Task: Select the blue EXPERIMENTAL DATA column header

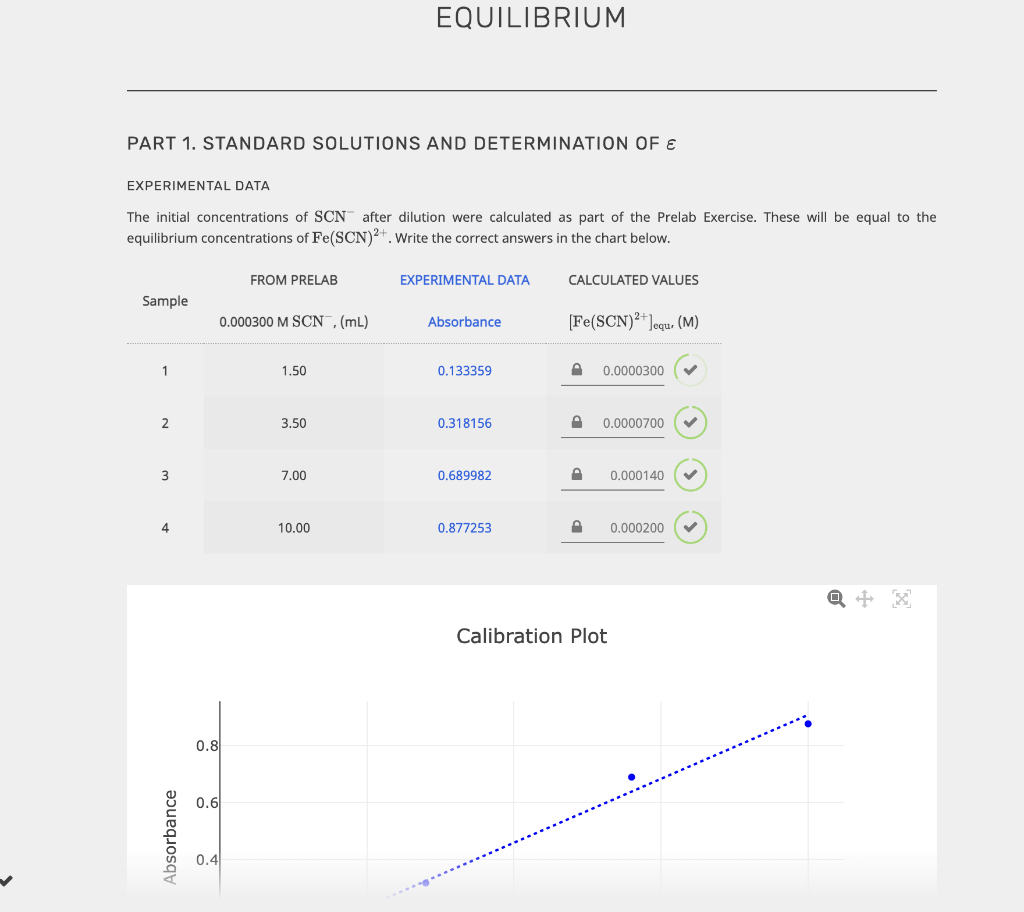Action: [465, 280]
